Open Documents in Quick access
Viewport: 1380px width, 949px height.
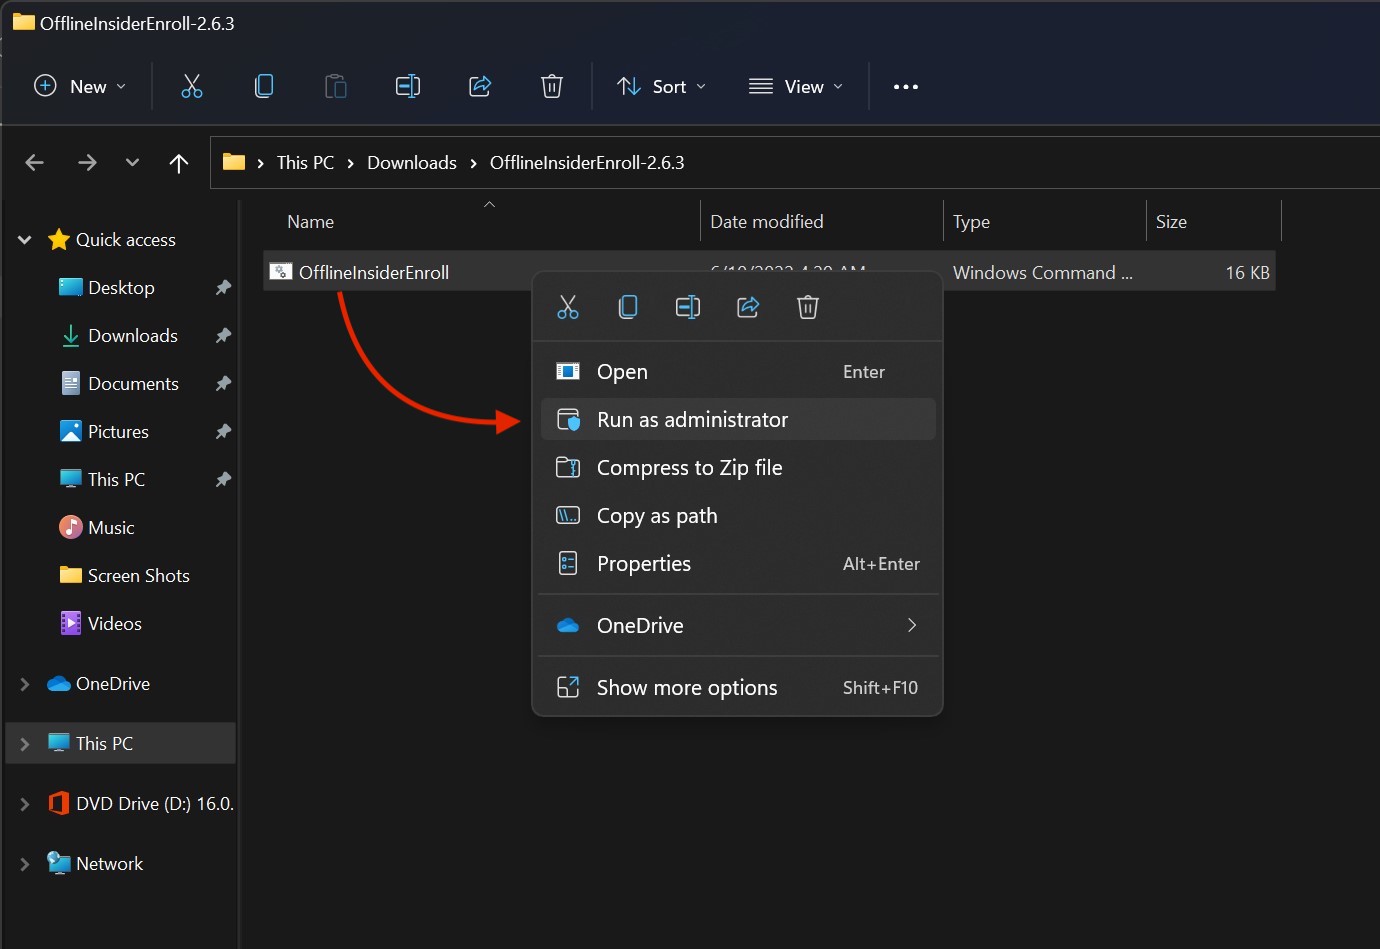[x=133, y=384]
